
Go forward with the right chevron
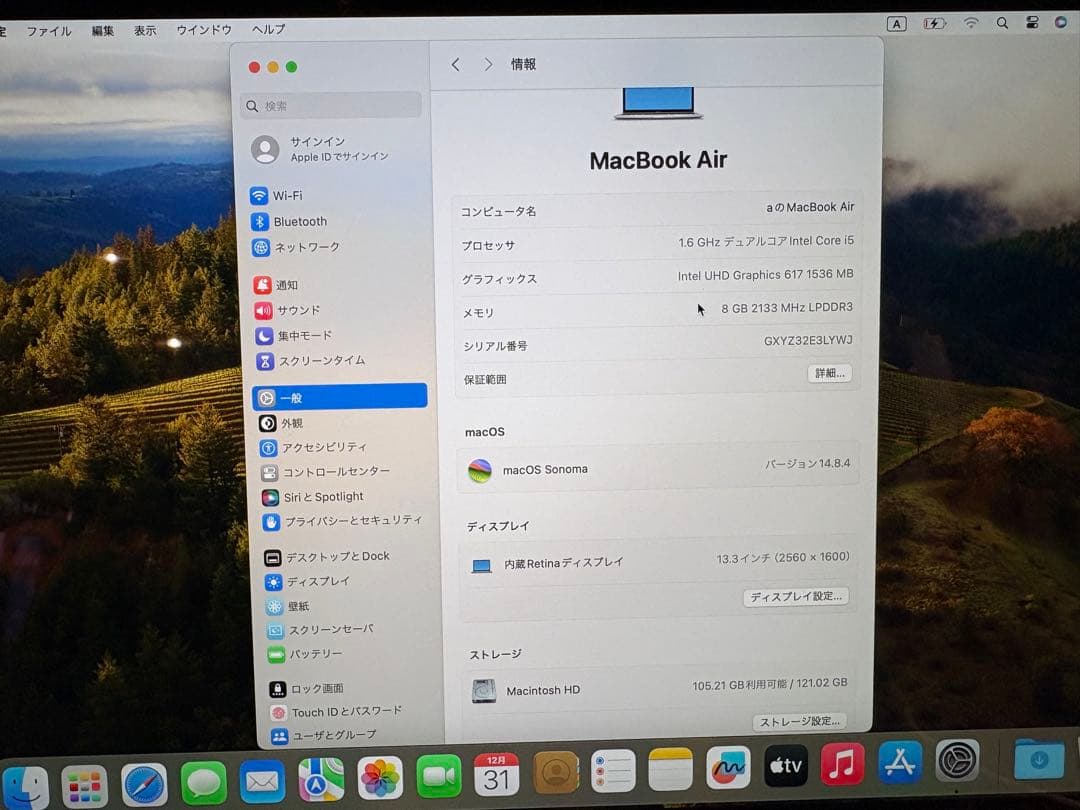[488, 65]
